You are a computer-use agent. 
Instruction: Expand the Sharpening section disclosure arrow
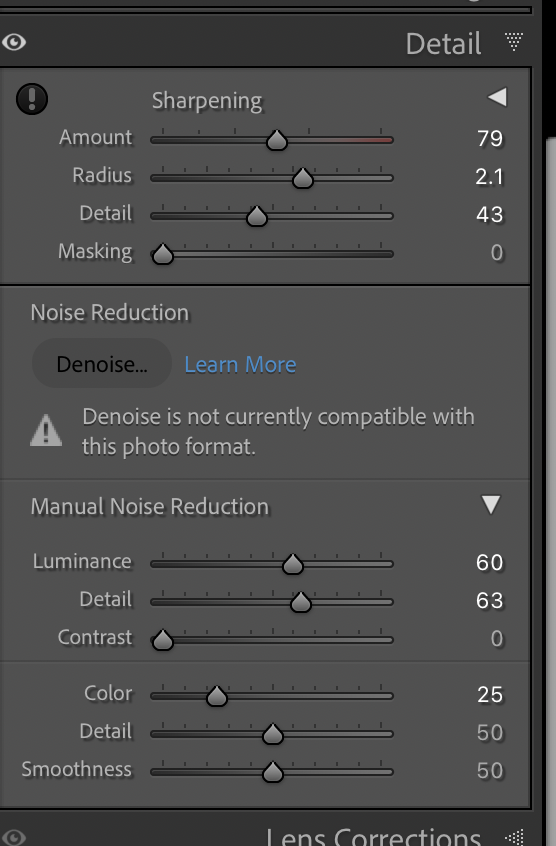[x=497, y=97]
